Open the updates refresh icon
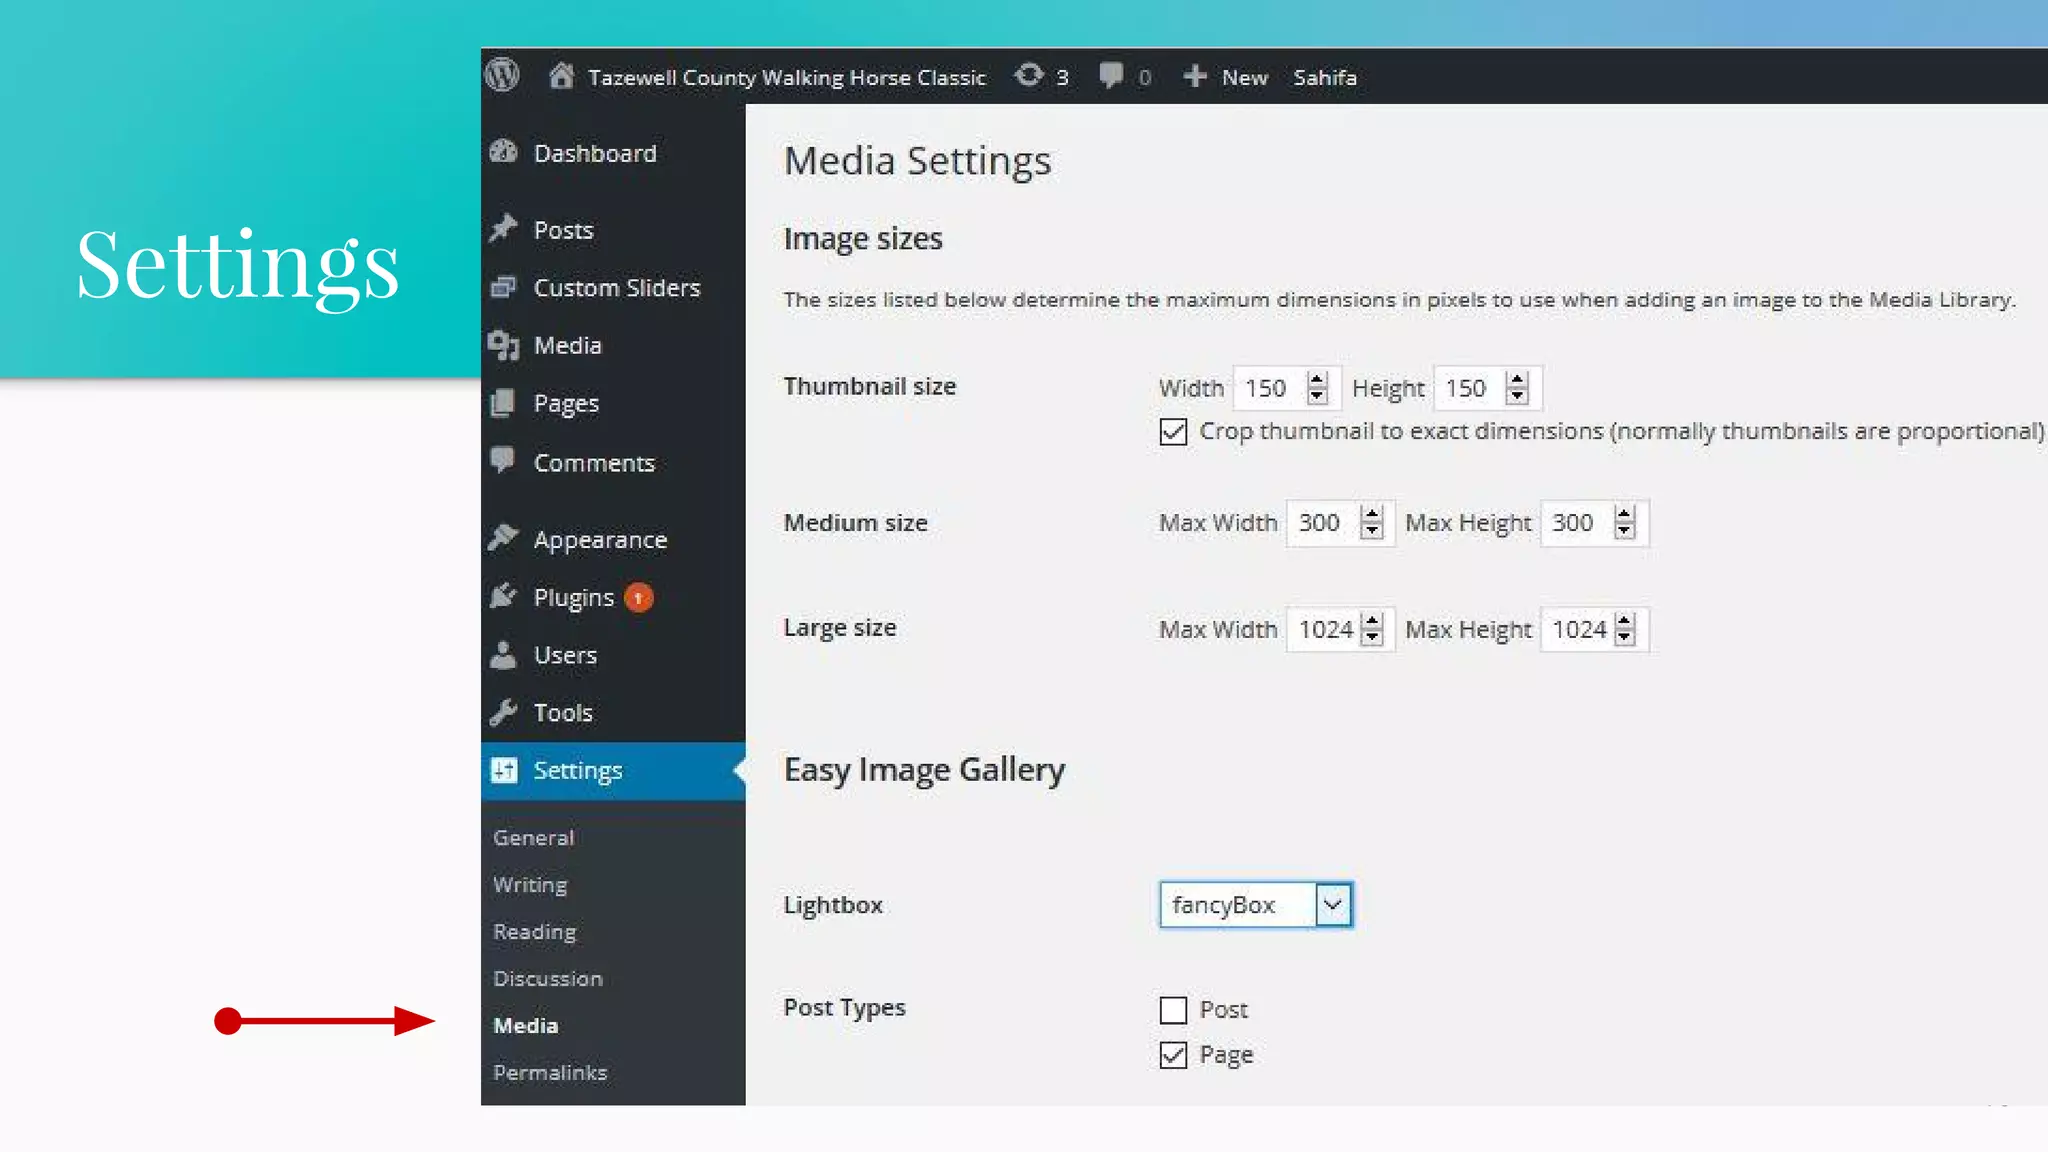The width and height of the screenshot is (2048, 1152). [1029, 76]
